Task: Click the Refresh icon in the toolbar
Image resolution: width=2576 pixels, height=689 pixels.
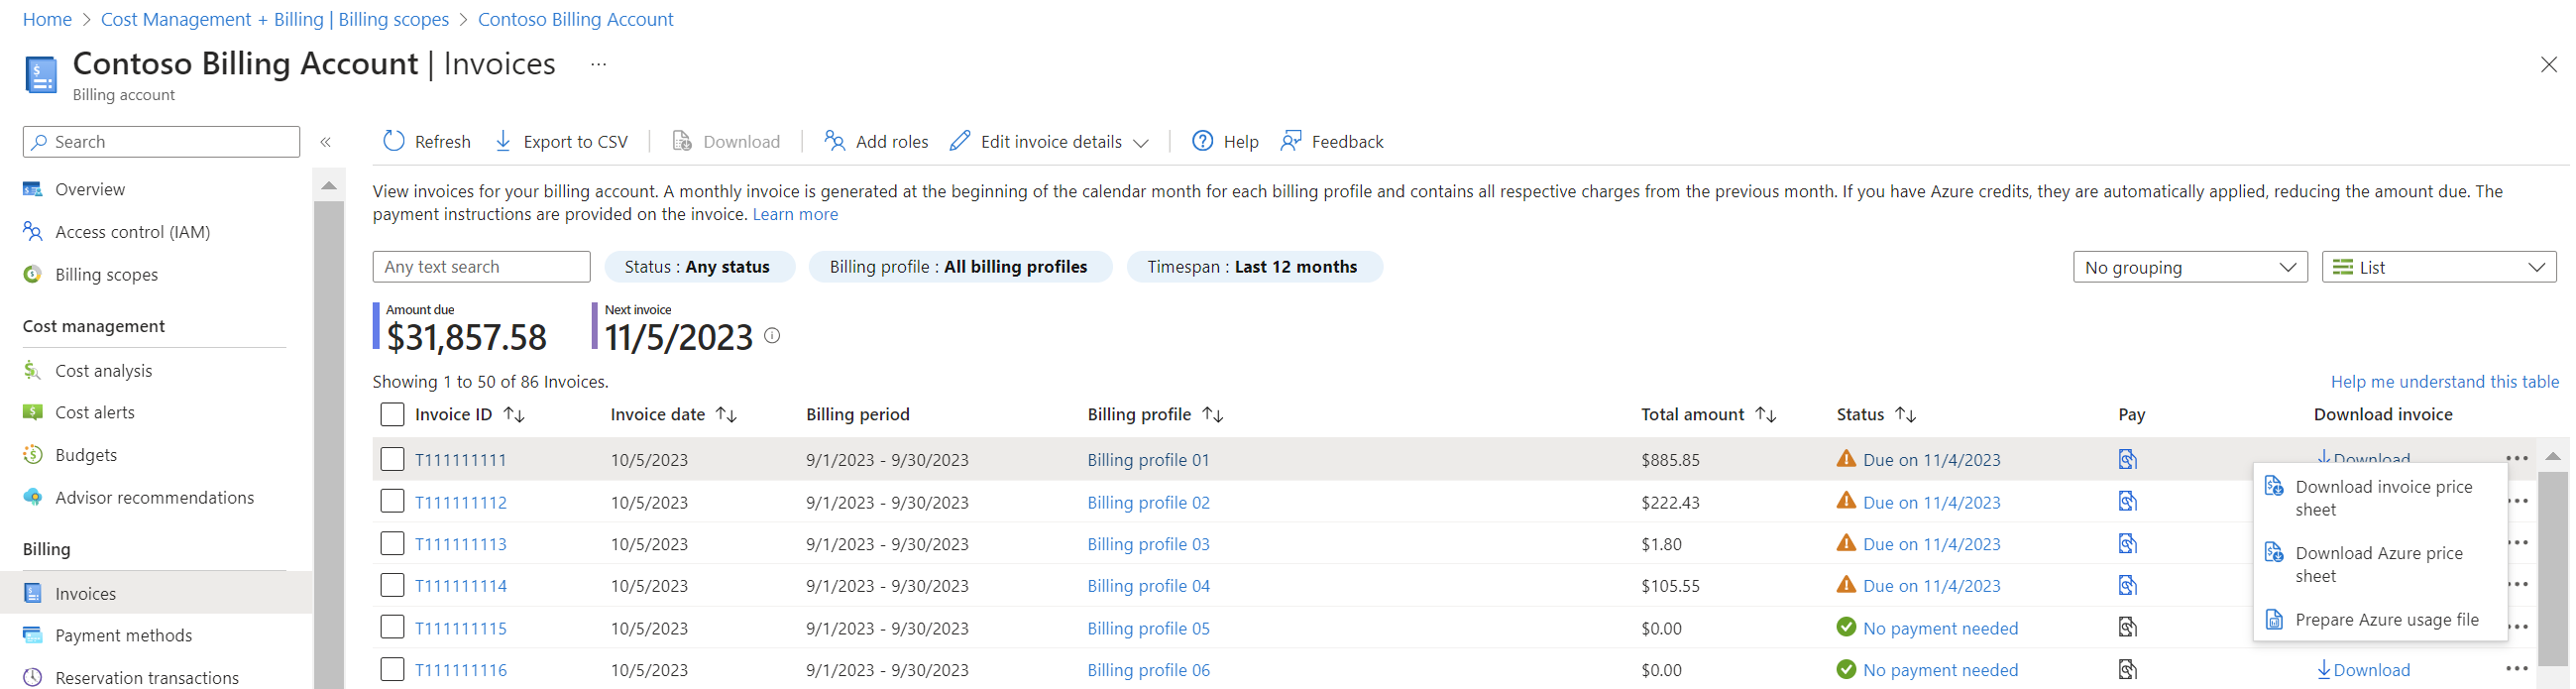Action: (394, 141)
